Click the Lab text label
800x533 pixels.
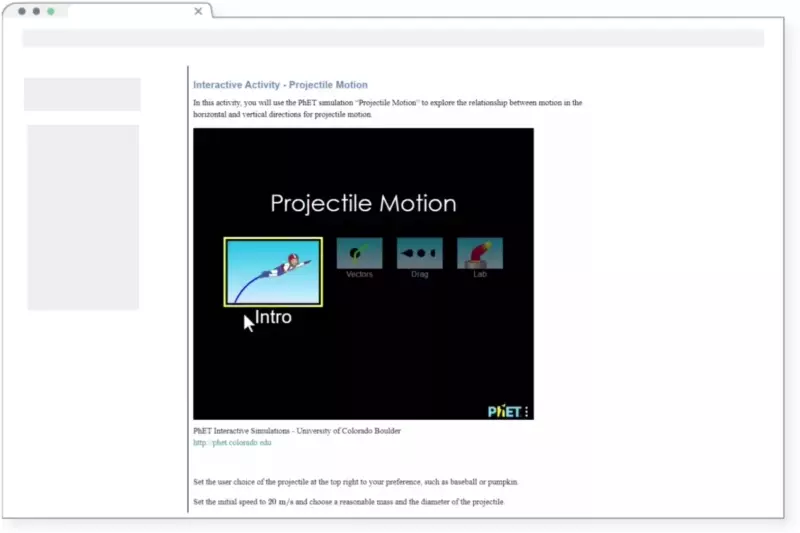[x=480, y=274]
